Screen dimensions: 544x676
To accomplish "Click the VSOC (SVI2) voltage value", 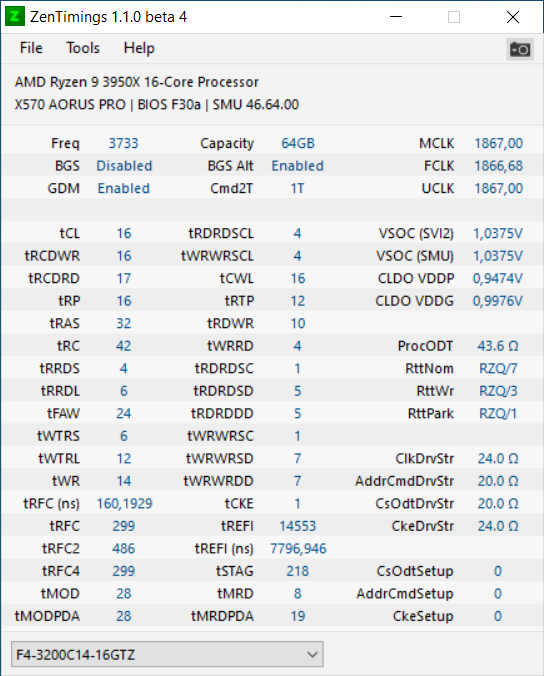I will pos(498,233).
